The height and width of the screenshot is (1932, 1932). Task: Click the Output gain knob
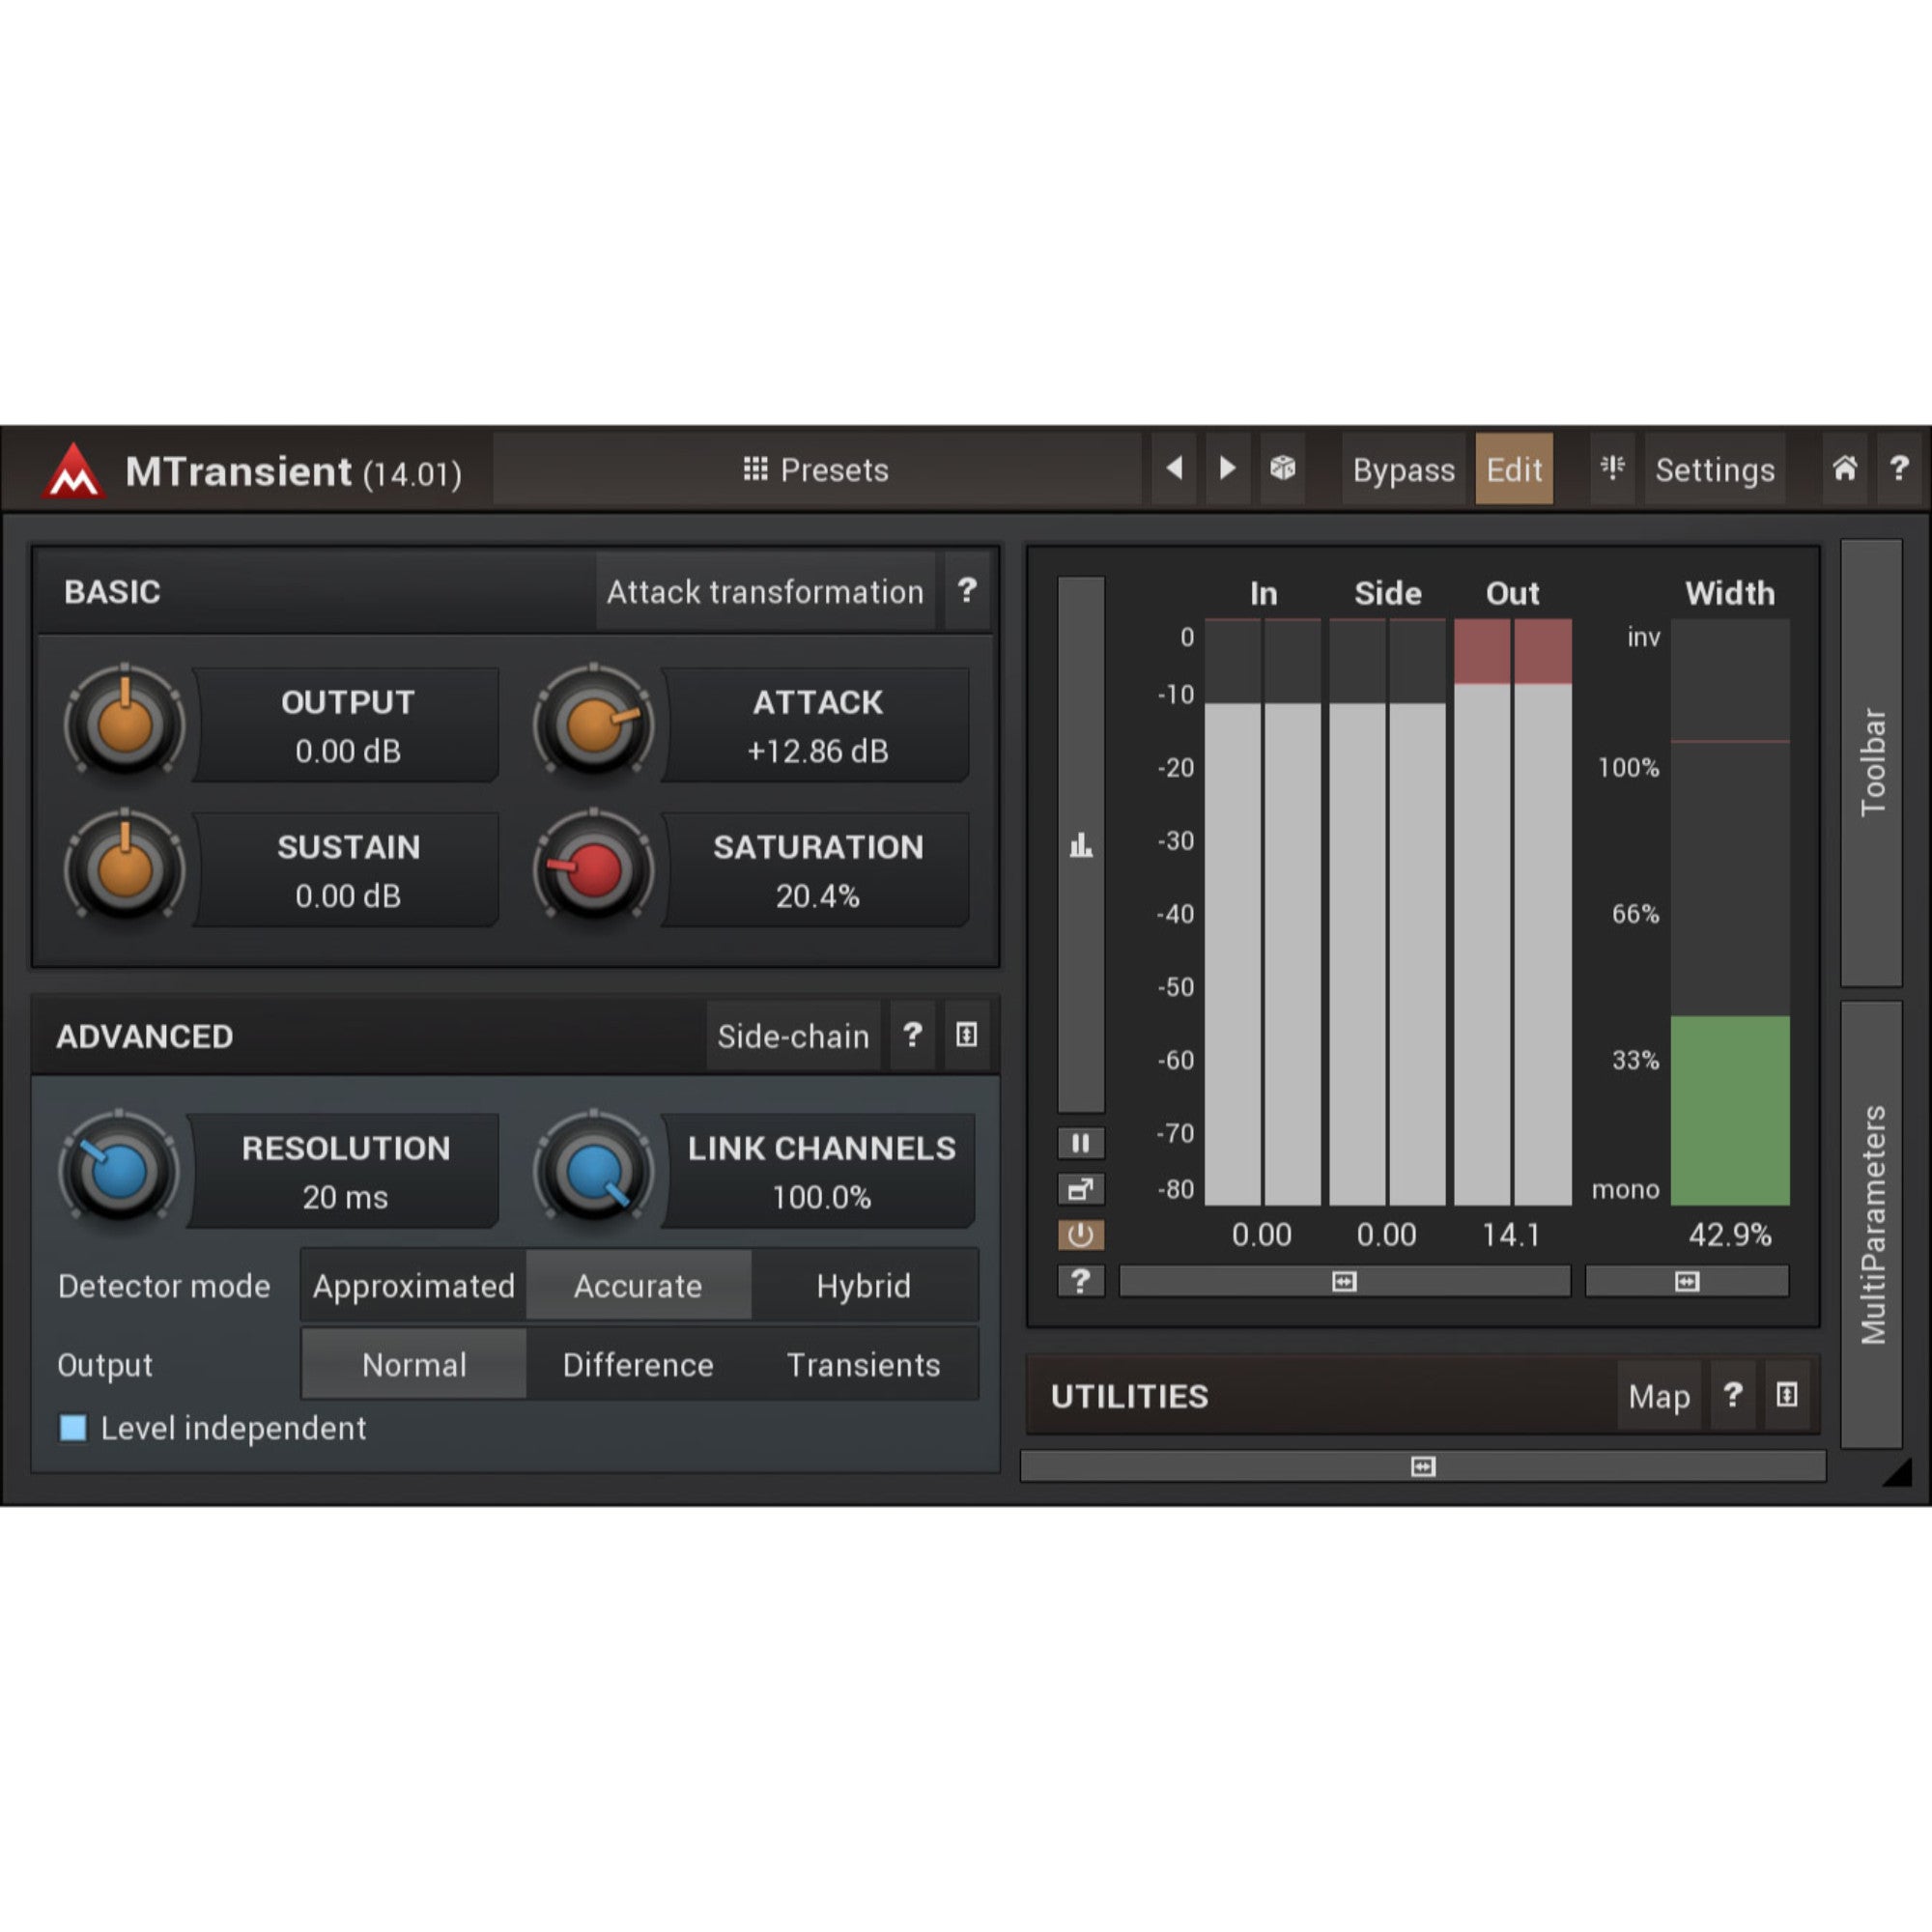click(x=125, y=723)
